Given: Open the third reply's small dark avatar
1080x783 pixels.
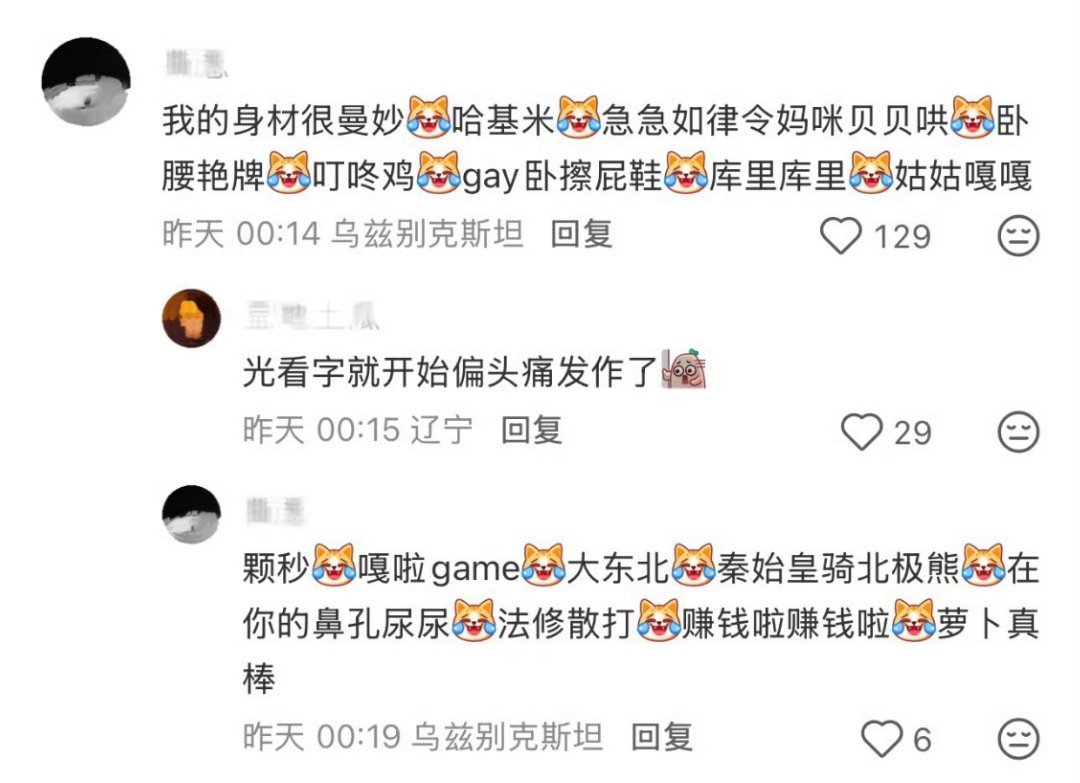Looking at the screenshot, I should (191, 514).
